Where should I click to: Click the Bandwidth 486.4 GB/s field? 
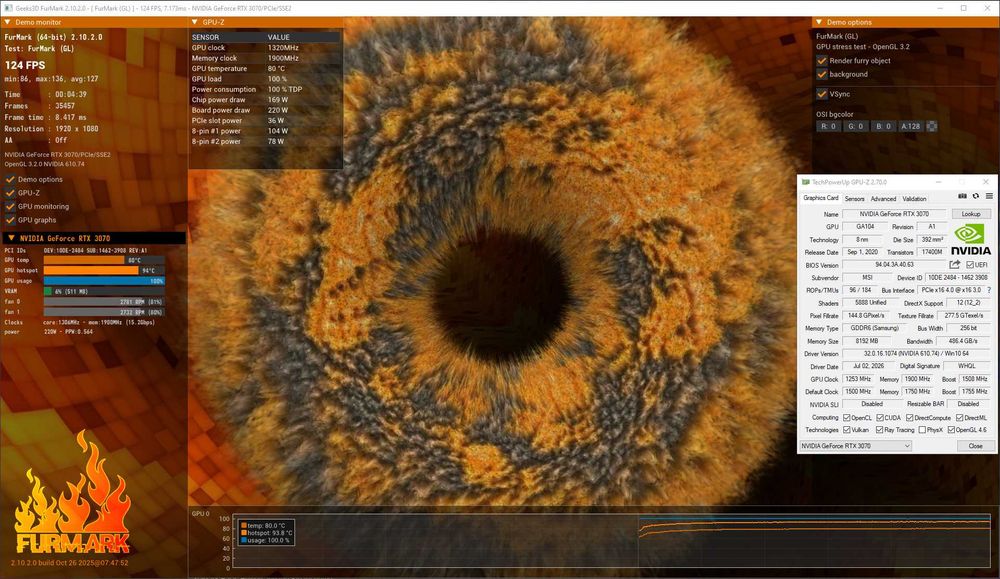[x=962, y=341]
